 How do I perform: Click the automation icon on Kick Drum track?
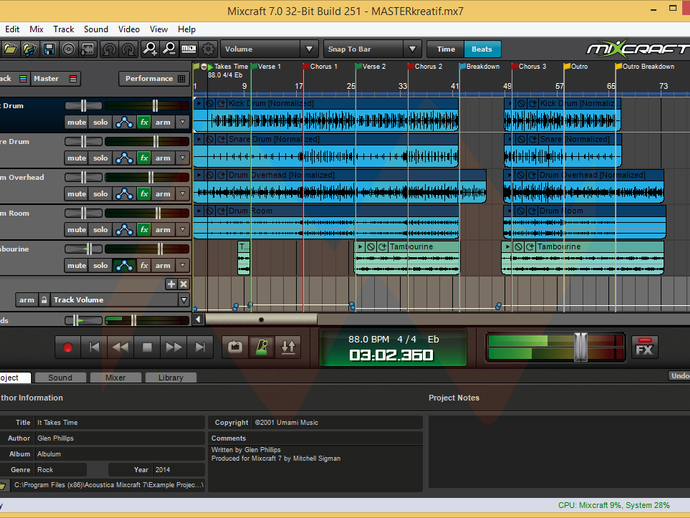(124, 122)
